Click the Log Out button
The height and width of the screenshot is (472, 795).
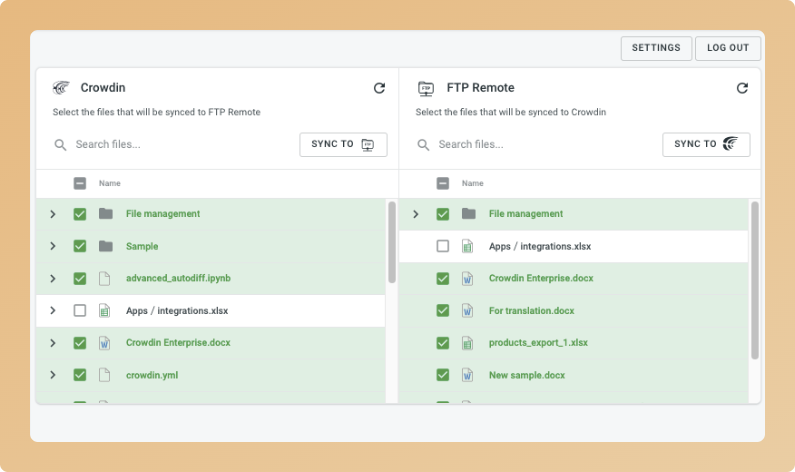click(x=728, y=48)
